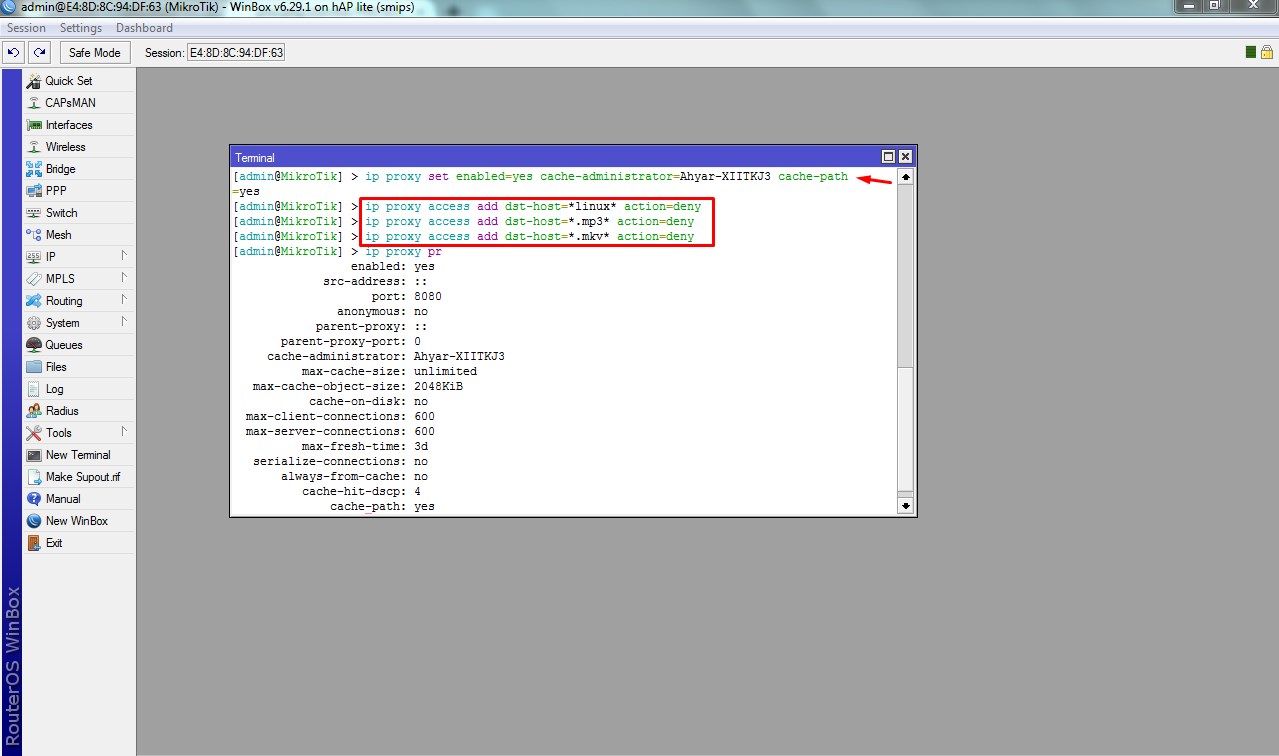Open the Session menu
The width and height of the screenshot is (1279, 756).
[27, 28]
